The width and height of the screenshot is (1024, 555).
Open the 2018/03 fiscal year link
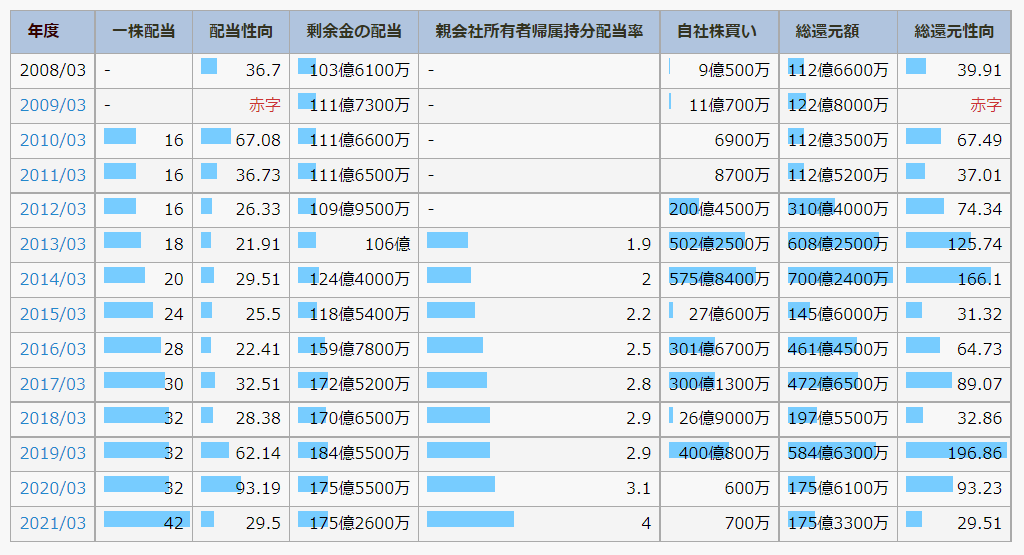click(x=53, y=418)
